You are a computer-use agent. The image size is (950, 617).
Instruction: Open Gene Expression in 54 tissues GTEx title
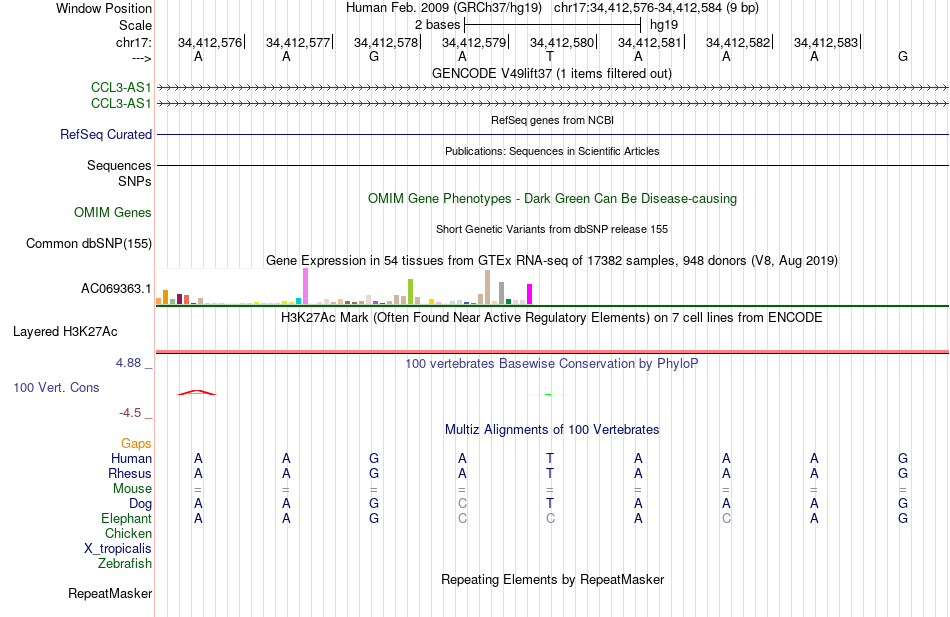click(x=552, y=261)
